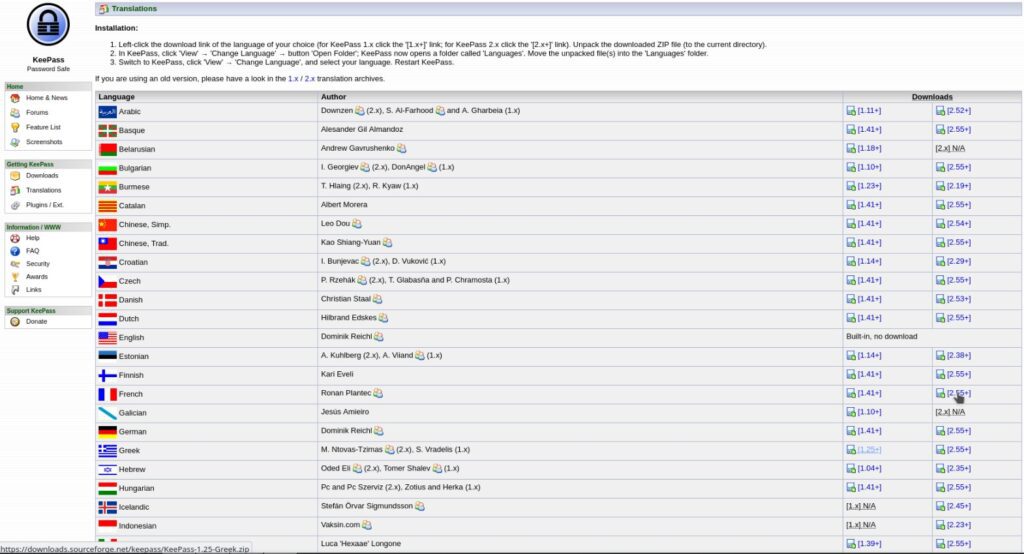Click the Links icon in sidebar
This screenshot has height=554, width=1024.
(15, 289)
